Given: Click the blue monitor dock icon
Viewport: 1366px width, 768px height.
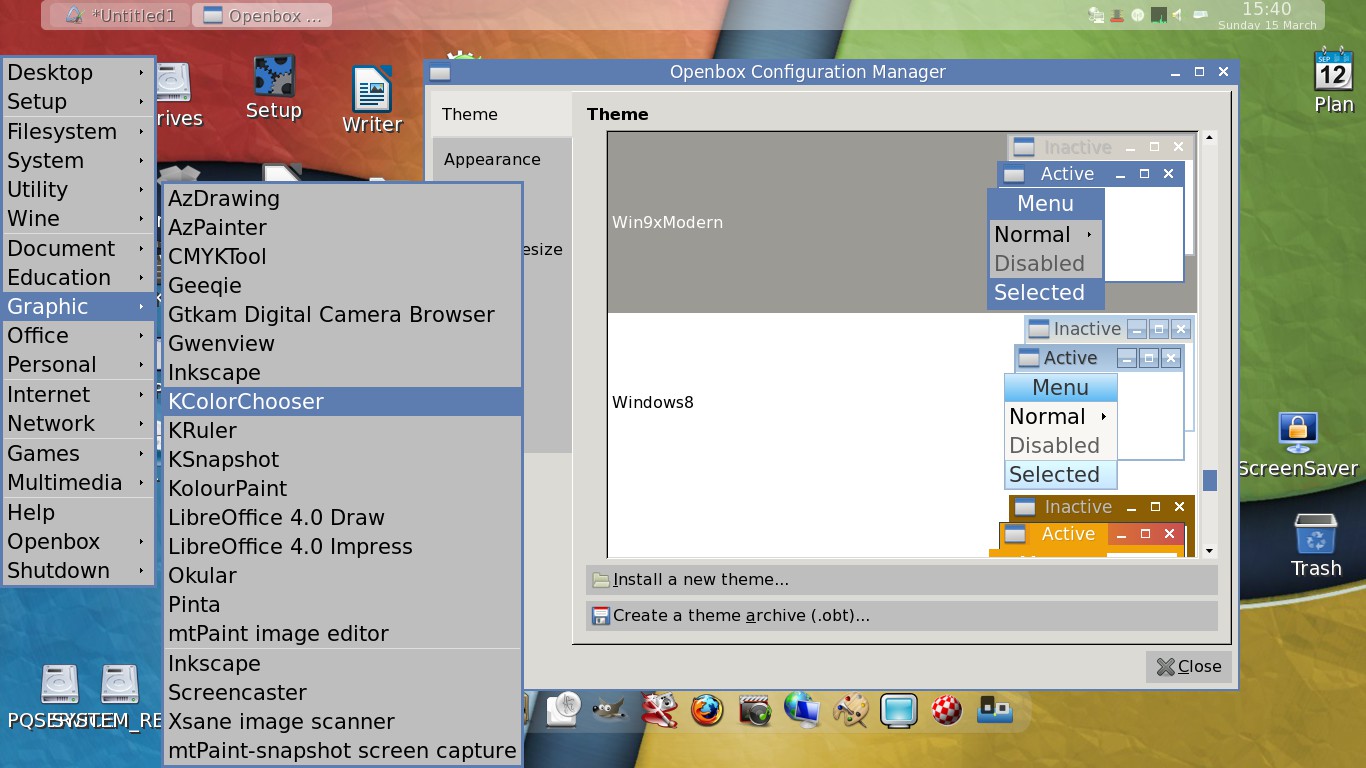Looking at the screenshot, I should point(899,710).
